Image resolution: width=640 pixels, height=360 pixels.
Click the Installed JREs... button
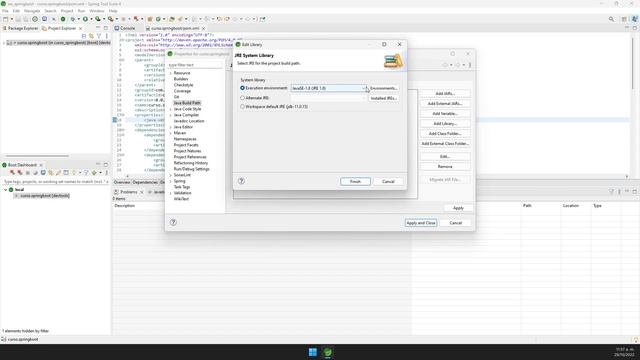pyautogui.click(x=384, y=98)
